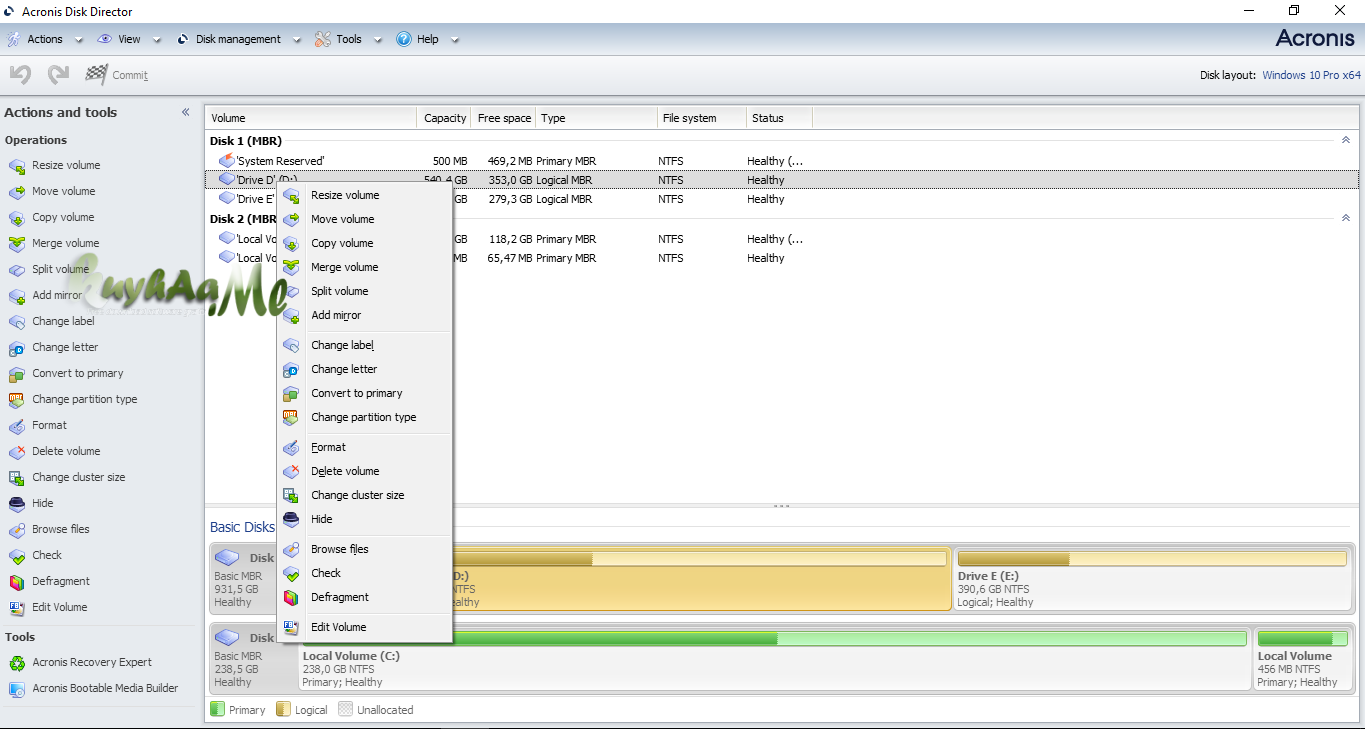This screenshot has height=729, width=1365.
Task: Click the Change letter icon in sidebar
Action: [17, 348]
